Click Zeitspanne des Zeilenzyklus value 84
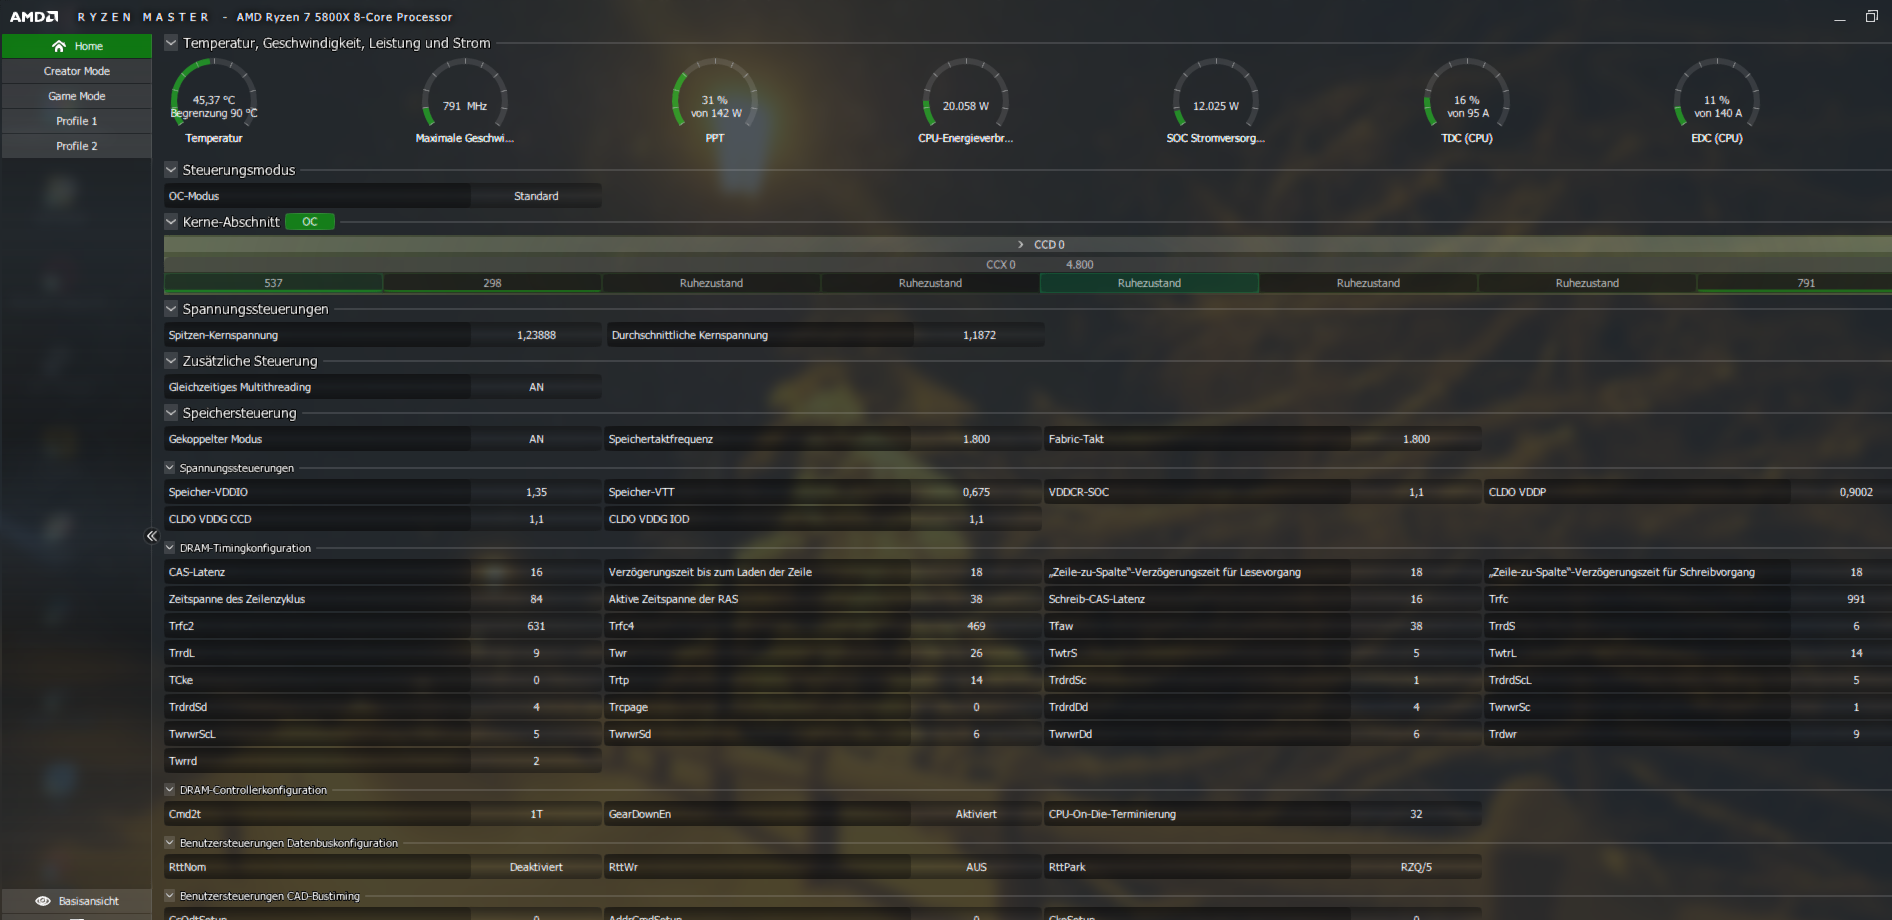The image size is (1892, 920). click(536, 599)
